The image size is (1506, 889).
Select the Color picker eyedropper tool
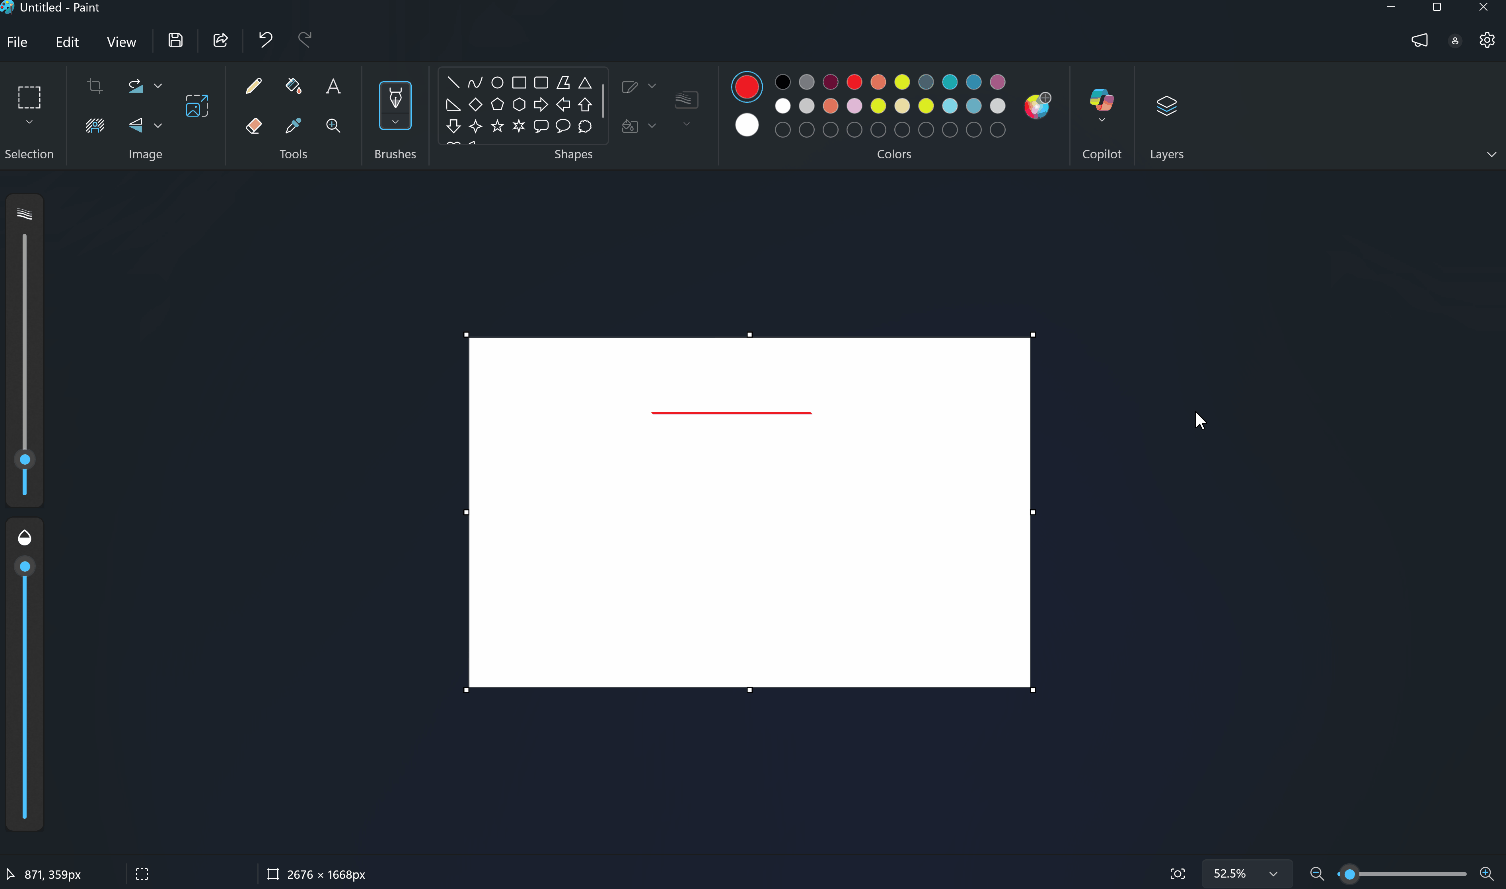pos(293,126)
